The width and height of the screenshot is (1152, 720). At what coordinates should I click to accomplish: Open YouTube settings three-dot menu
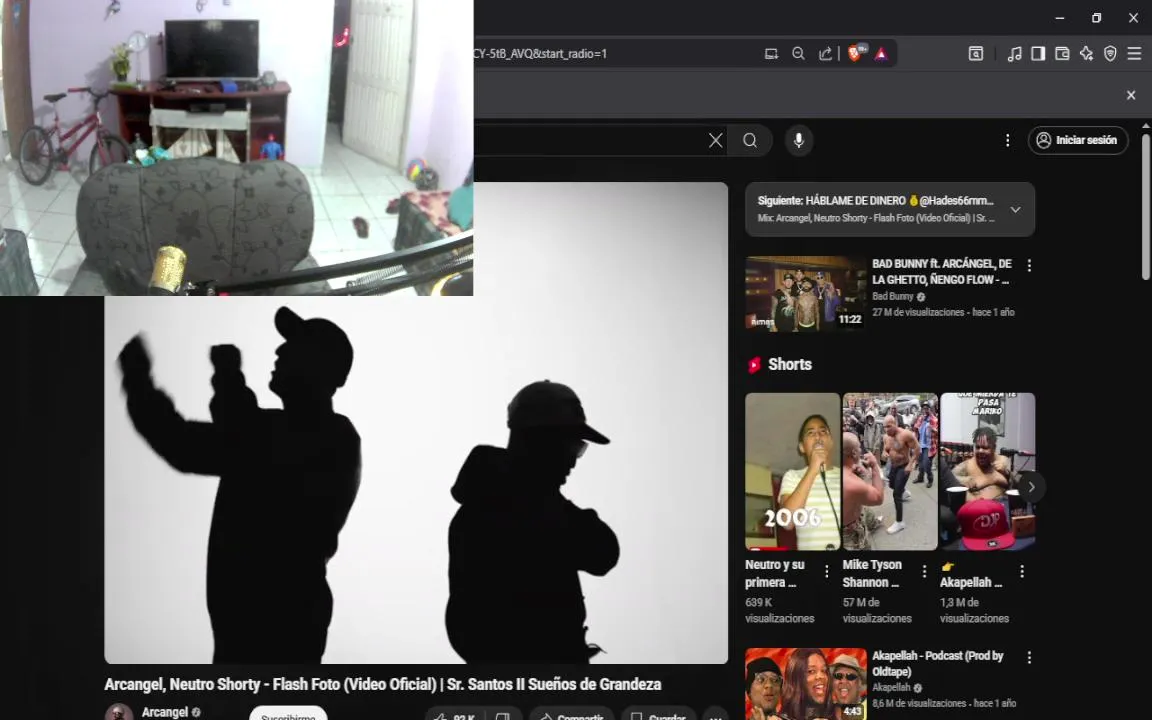1007,140
